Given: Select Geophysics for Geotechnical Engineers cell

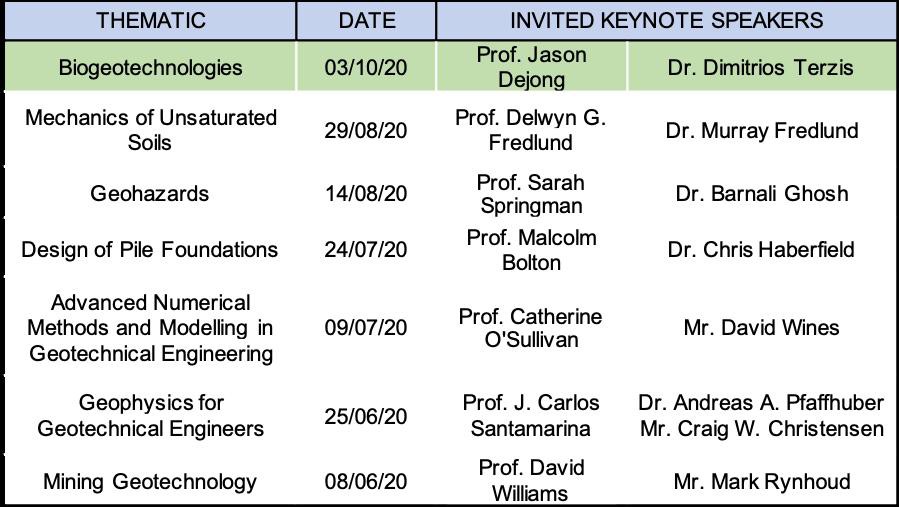Looking at the screenshot, I should [x=150, y=415].
